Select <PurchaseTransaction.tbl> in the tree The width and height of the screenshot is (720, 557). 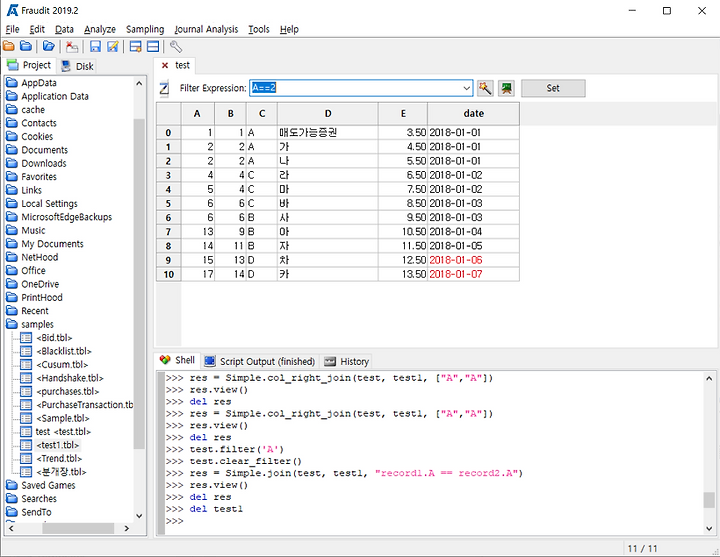point(84,405)
